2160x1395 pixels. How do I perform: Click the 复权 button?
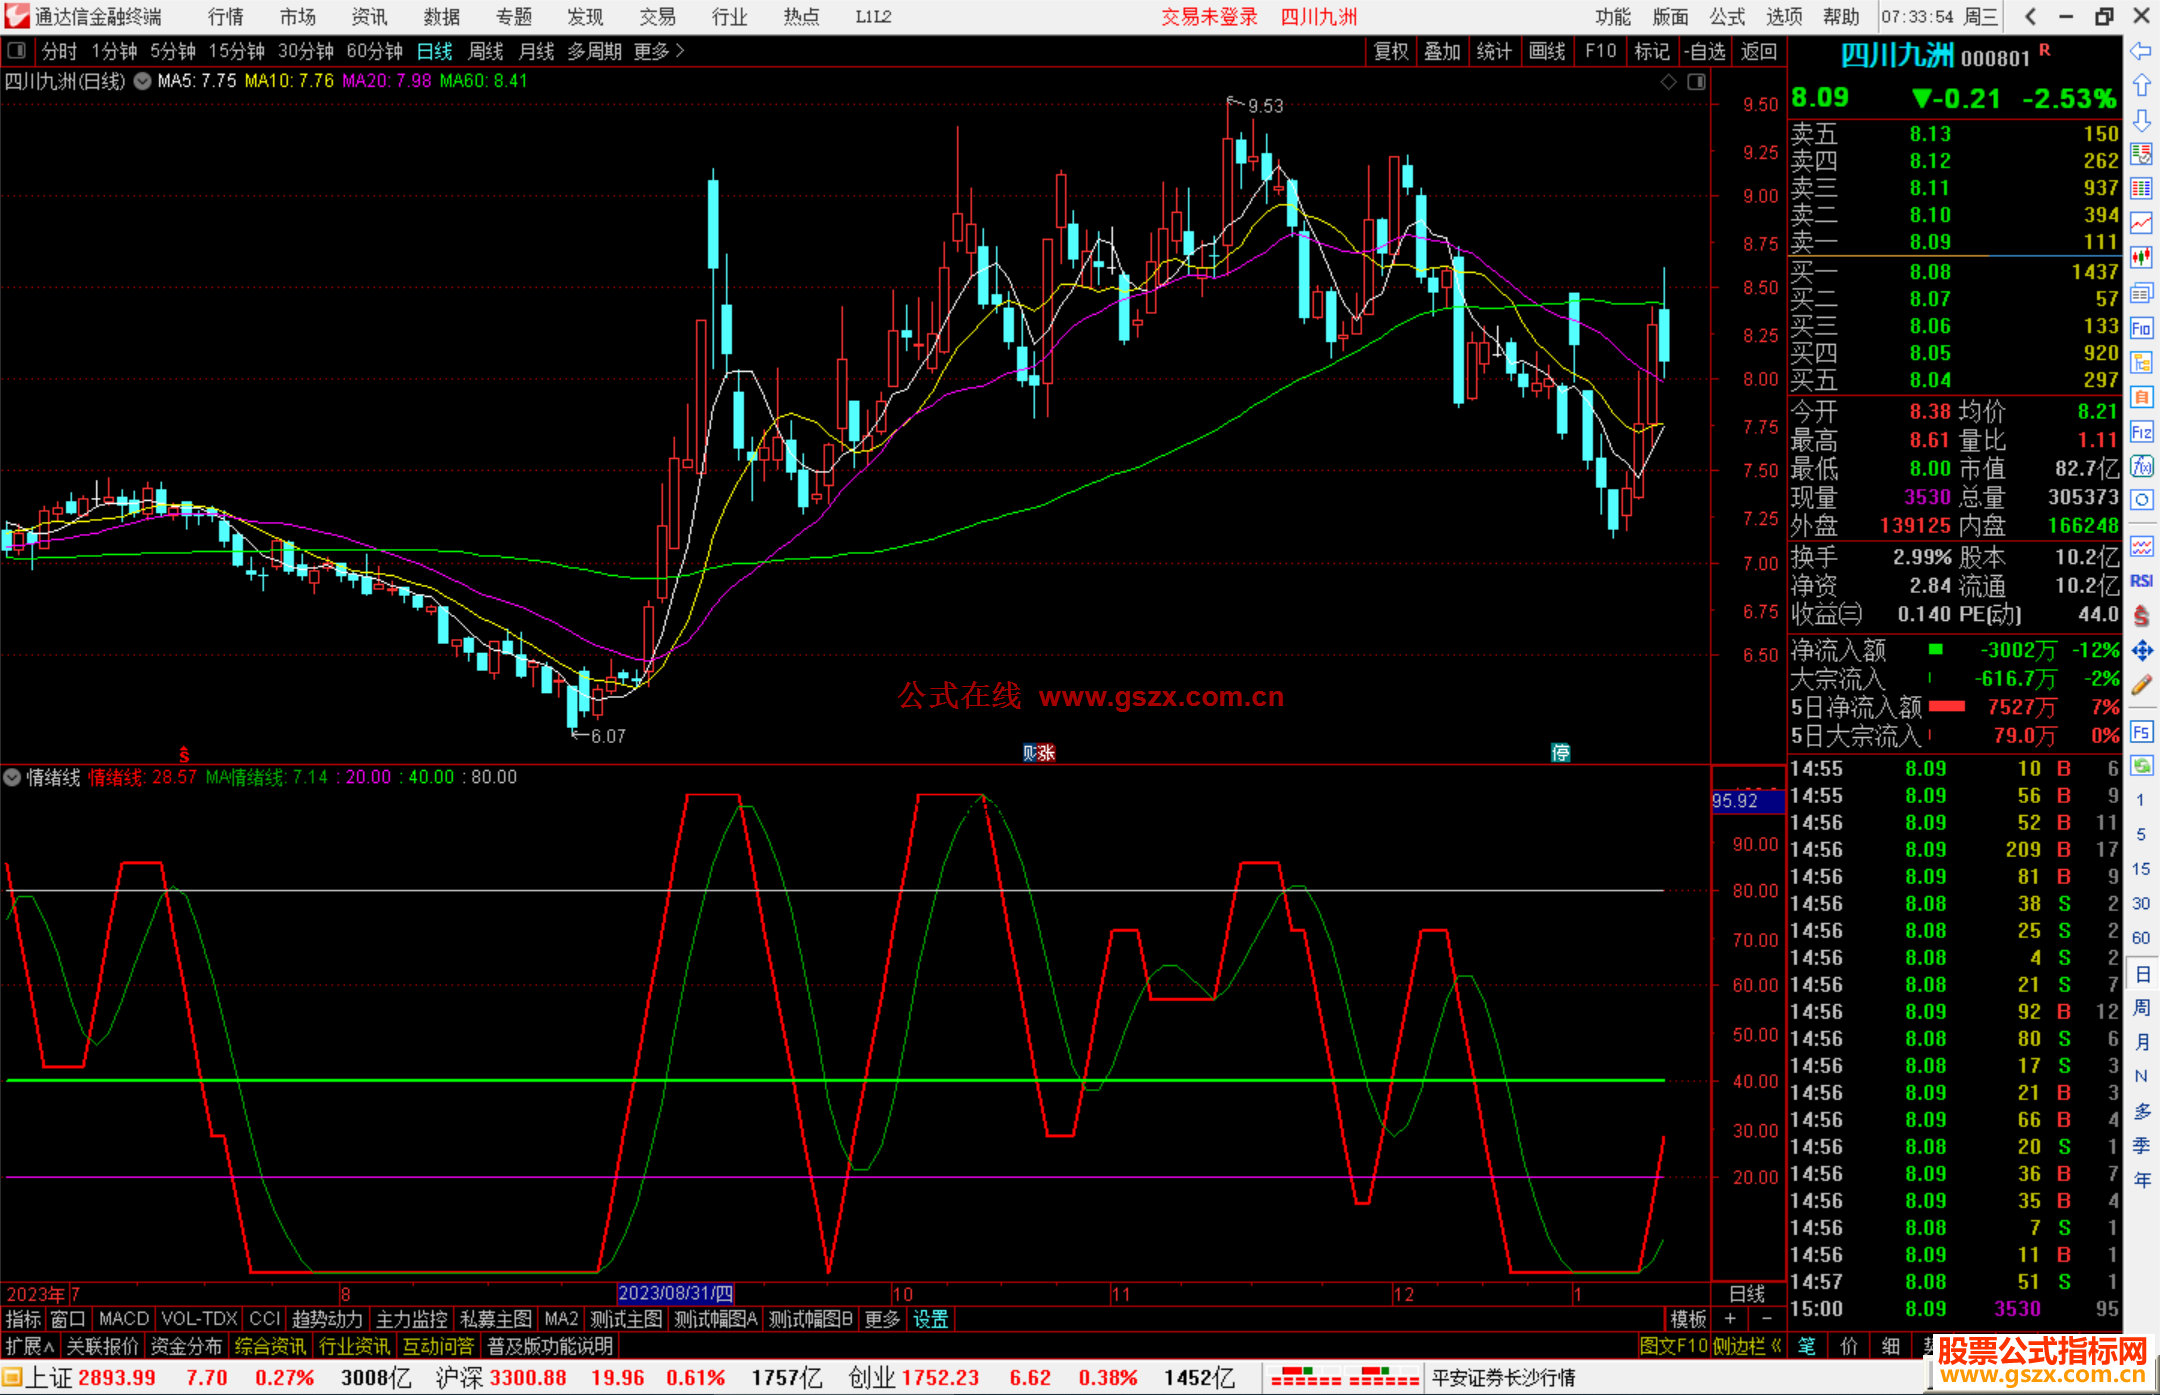[1390, 51]
